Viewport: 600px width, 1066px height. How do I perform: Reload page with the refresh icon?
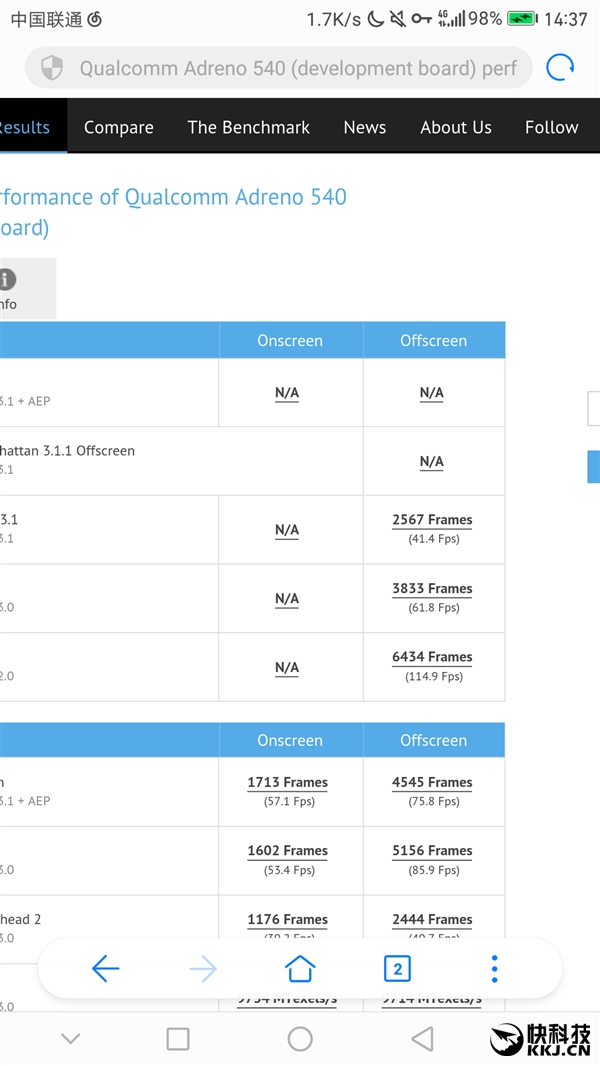point(560,68)
